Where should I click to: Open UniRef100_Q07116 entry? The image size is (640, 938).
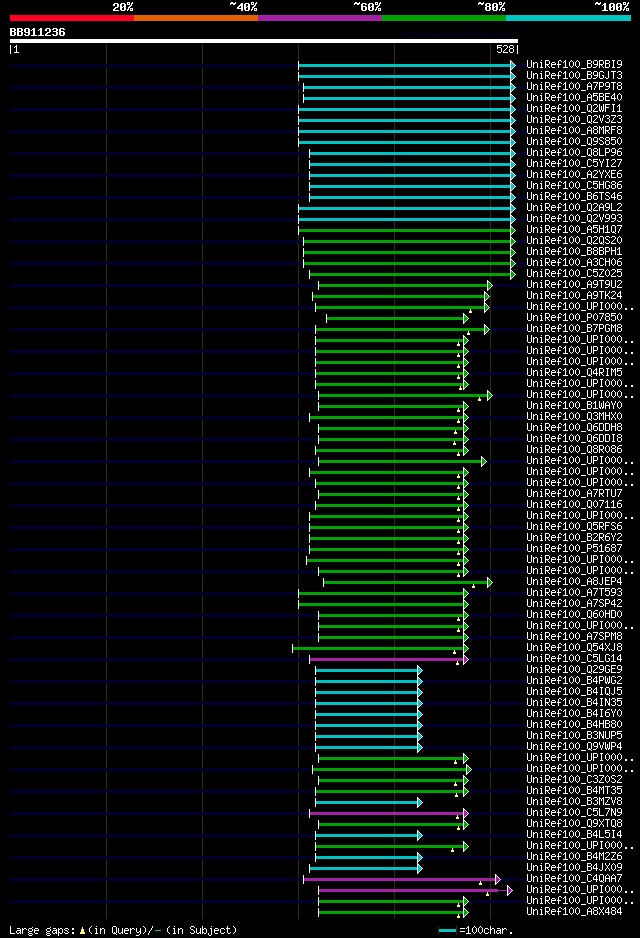click(574, 504)
